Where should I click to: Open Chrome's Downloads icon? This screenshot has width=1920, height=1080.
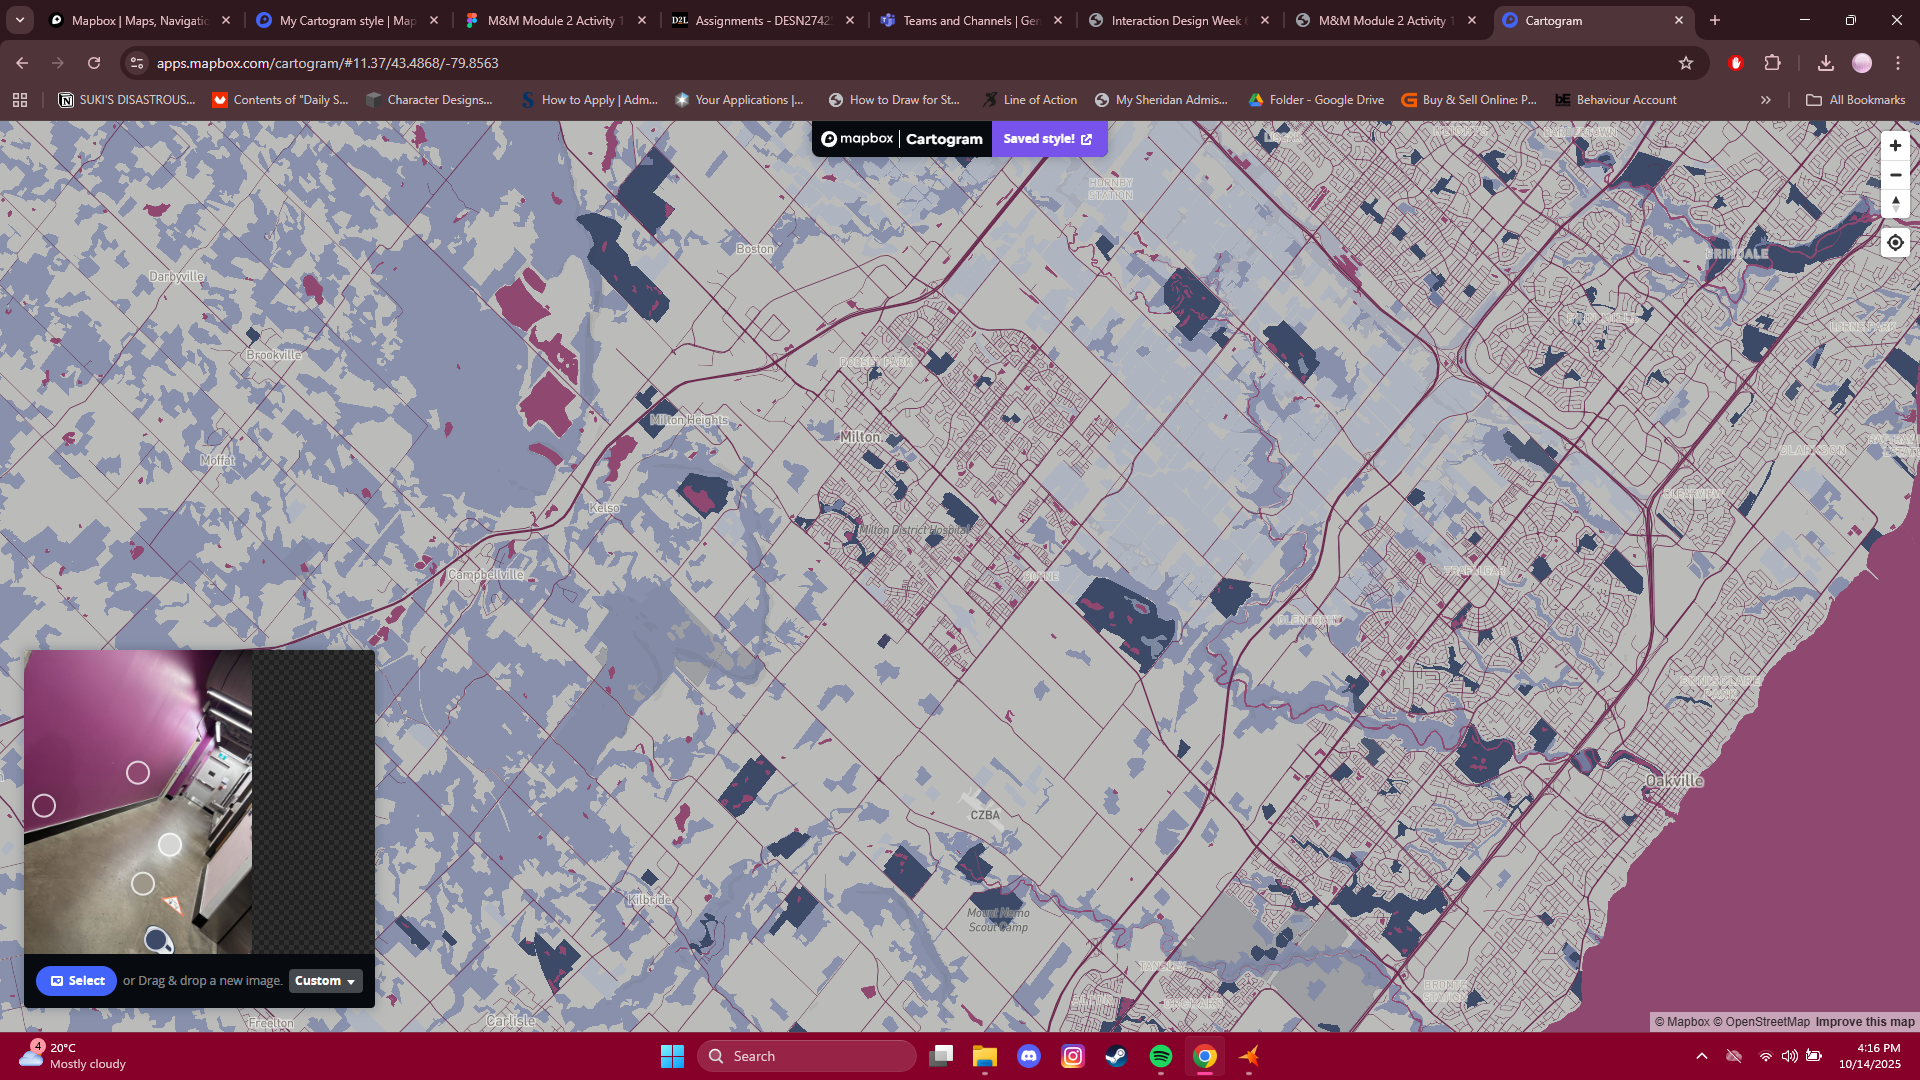1826,62
